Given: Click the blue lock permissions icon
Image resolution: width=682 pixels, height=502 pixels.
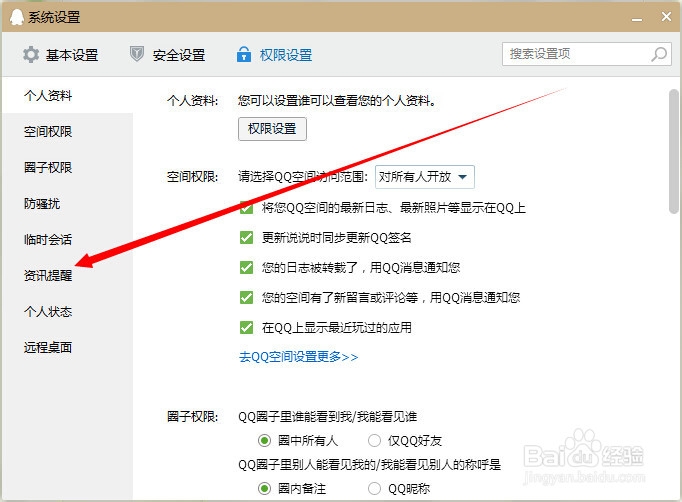Looking at the screenshot, I should (244, 54).
